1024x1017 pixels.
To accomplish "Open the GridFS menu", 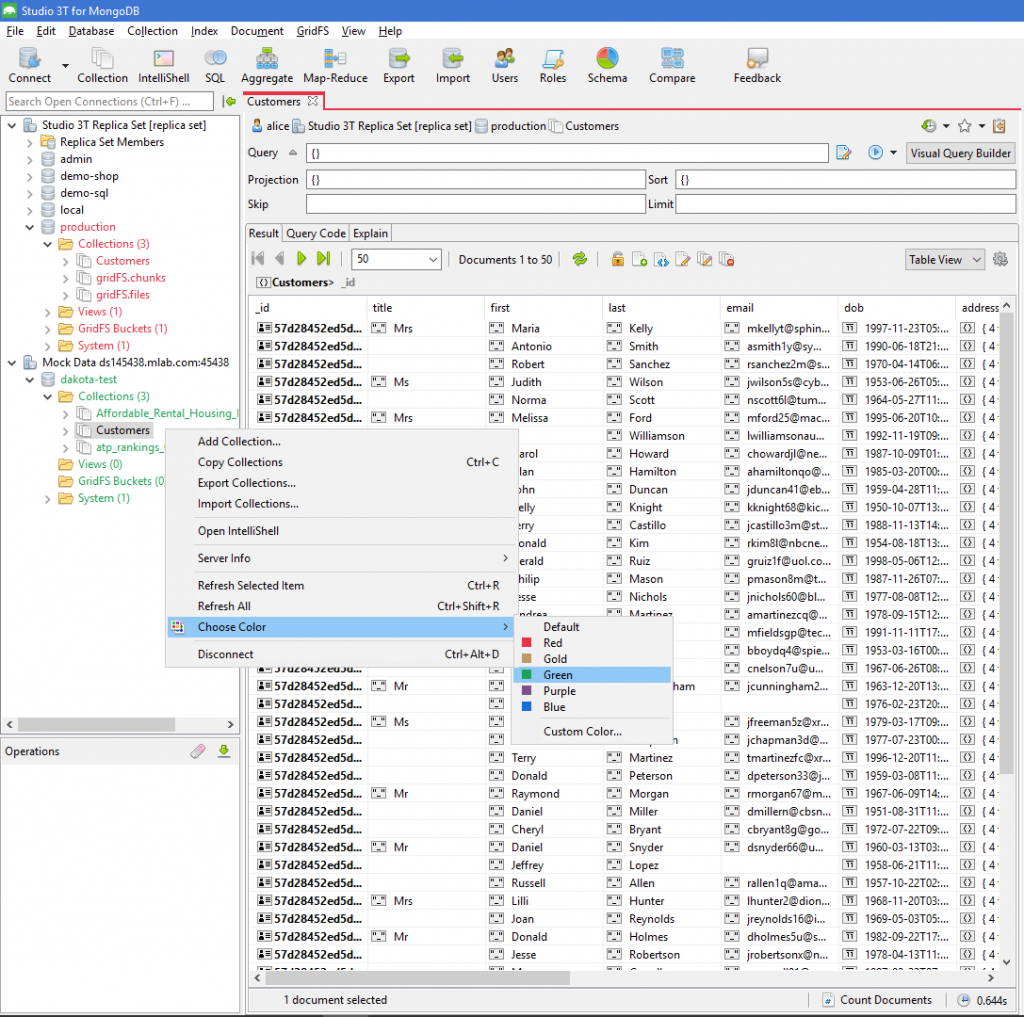I will point(313,31).
